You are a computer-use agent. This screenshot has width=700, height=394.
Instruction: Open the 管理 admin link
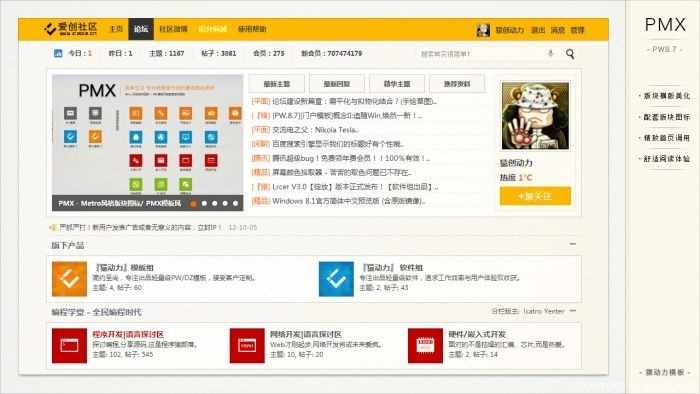click(x=577, y=30)
